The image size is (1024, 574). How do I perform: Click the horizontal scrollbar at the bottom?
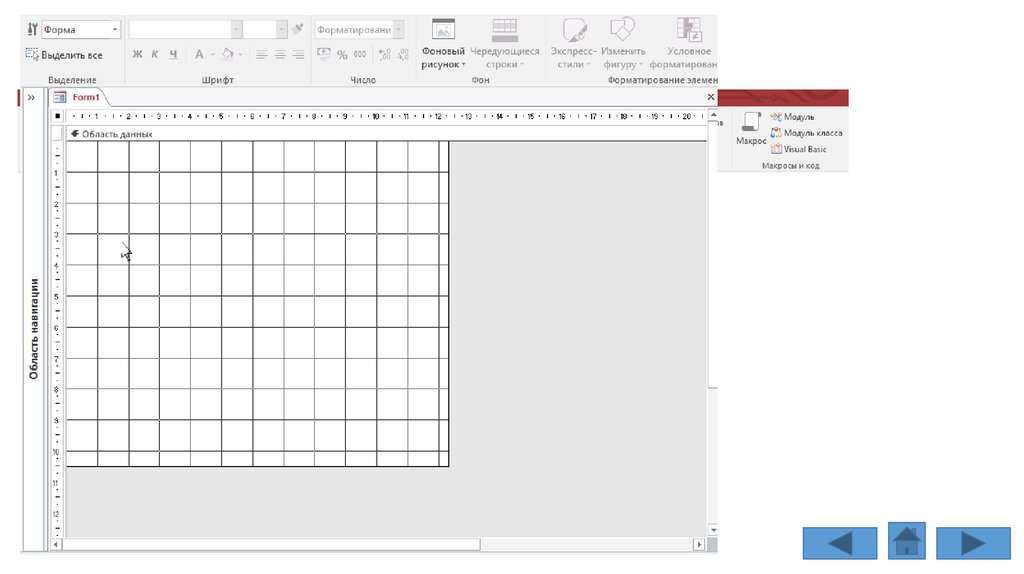271,545
